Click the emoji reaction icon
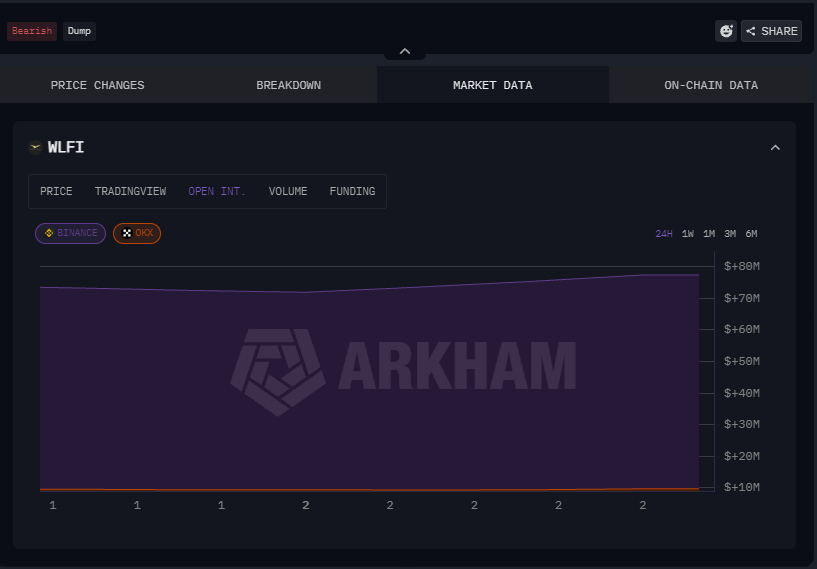 pyautogui.click(x=726, y=31)
